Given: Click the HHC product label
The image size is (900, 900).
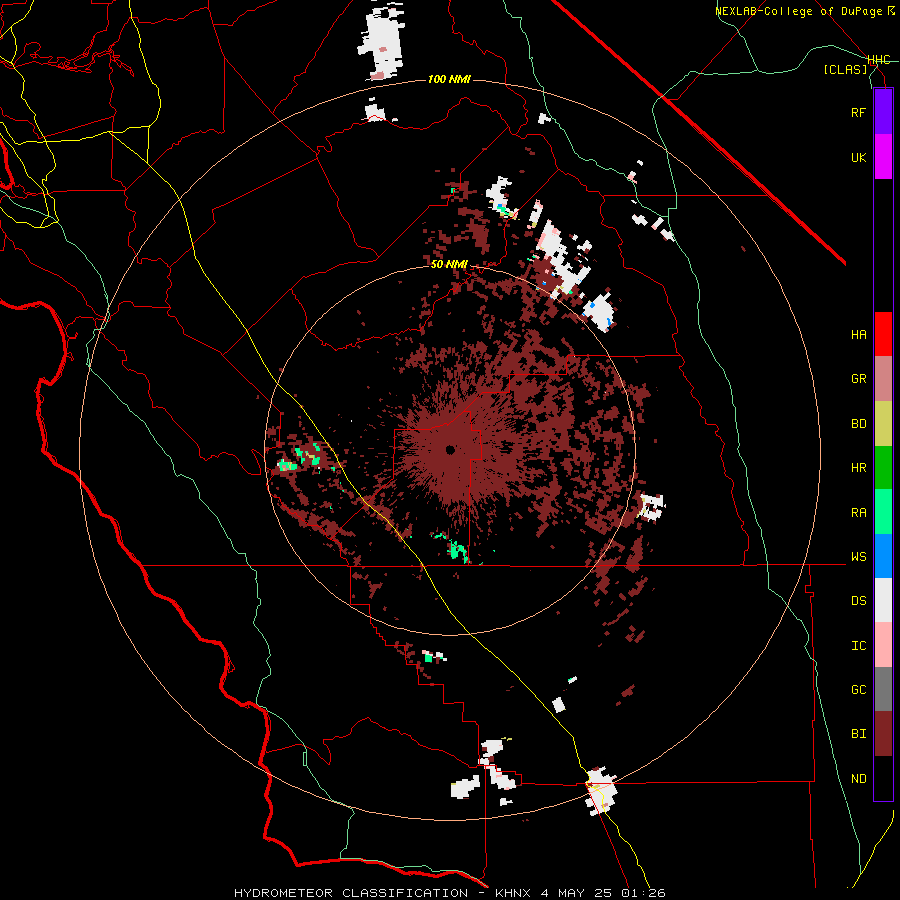Looking at the screenshot, I should [x=878, y=60].
